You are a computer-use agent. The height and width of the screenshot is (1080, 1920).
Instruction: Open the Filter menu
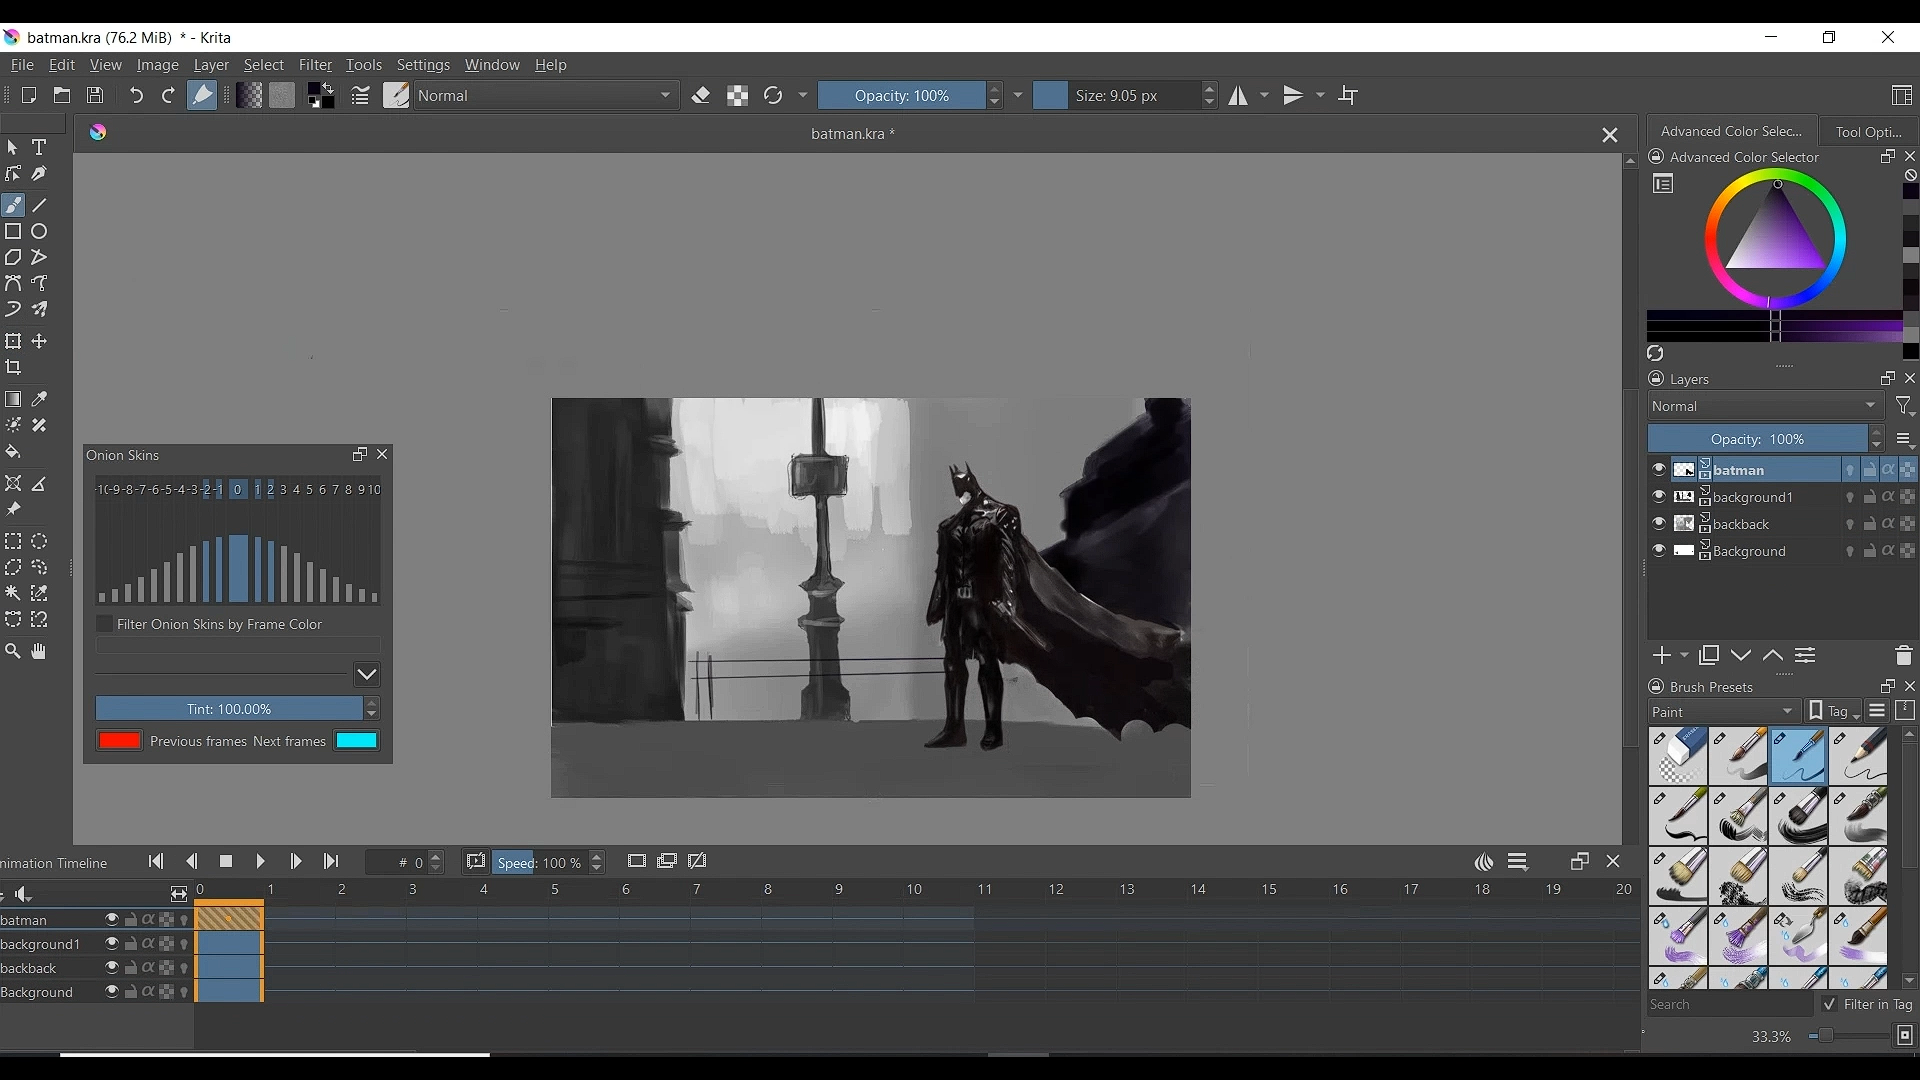[315, 65]
